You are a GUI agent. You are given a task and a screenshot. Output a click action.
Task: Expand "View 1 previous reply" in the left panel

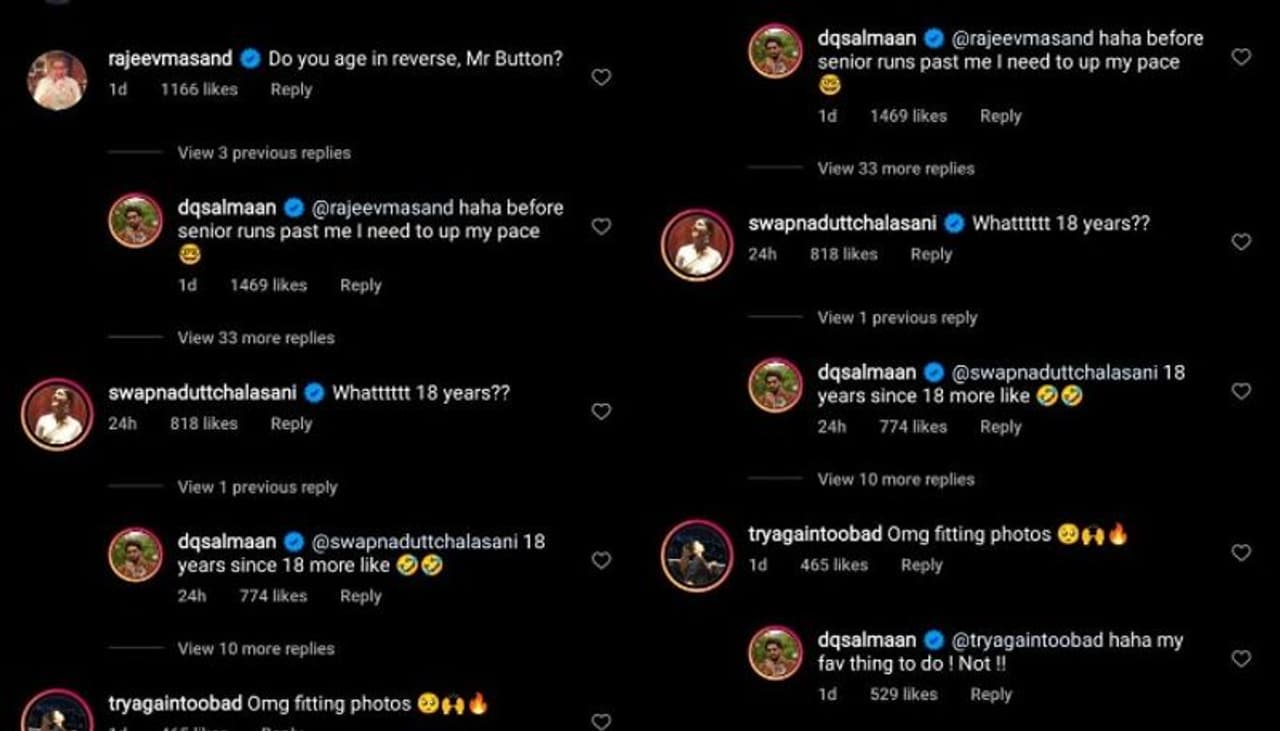point(257,487)
